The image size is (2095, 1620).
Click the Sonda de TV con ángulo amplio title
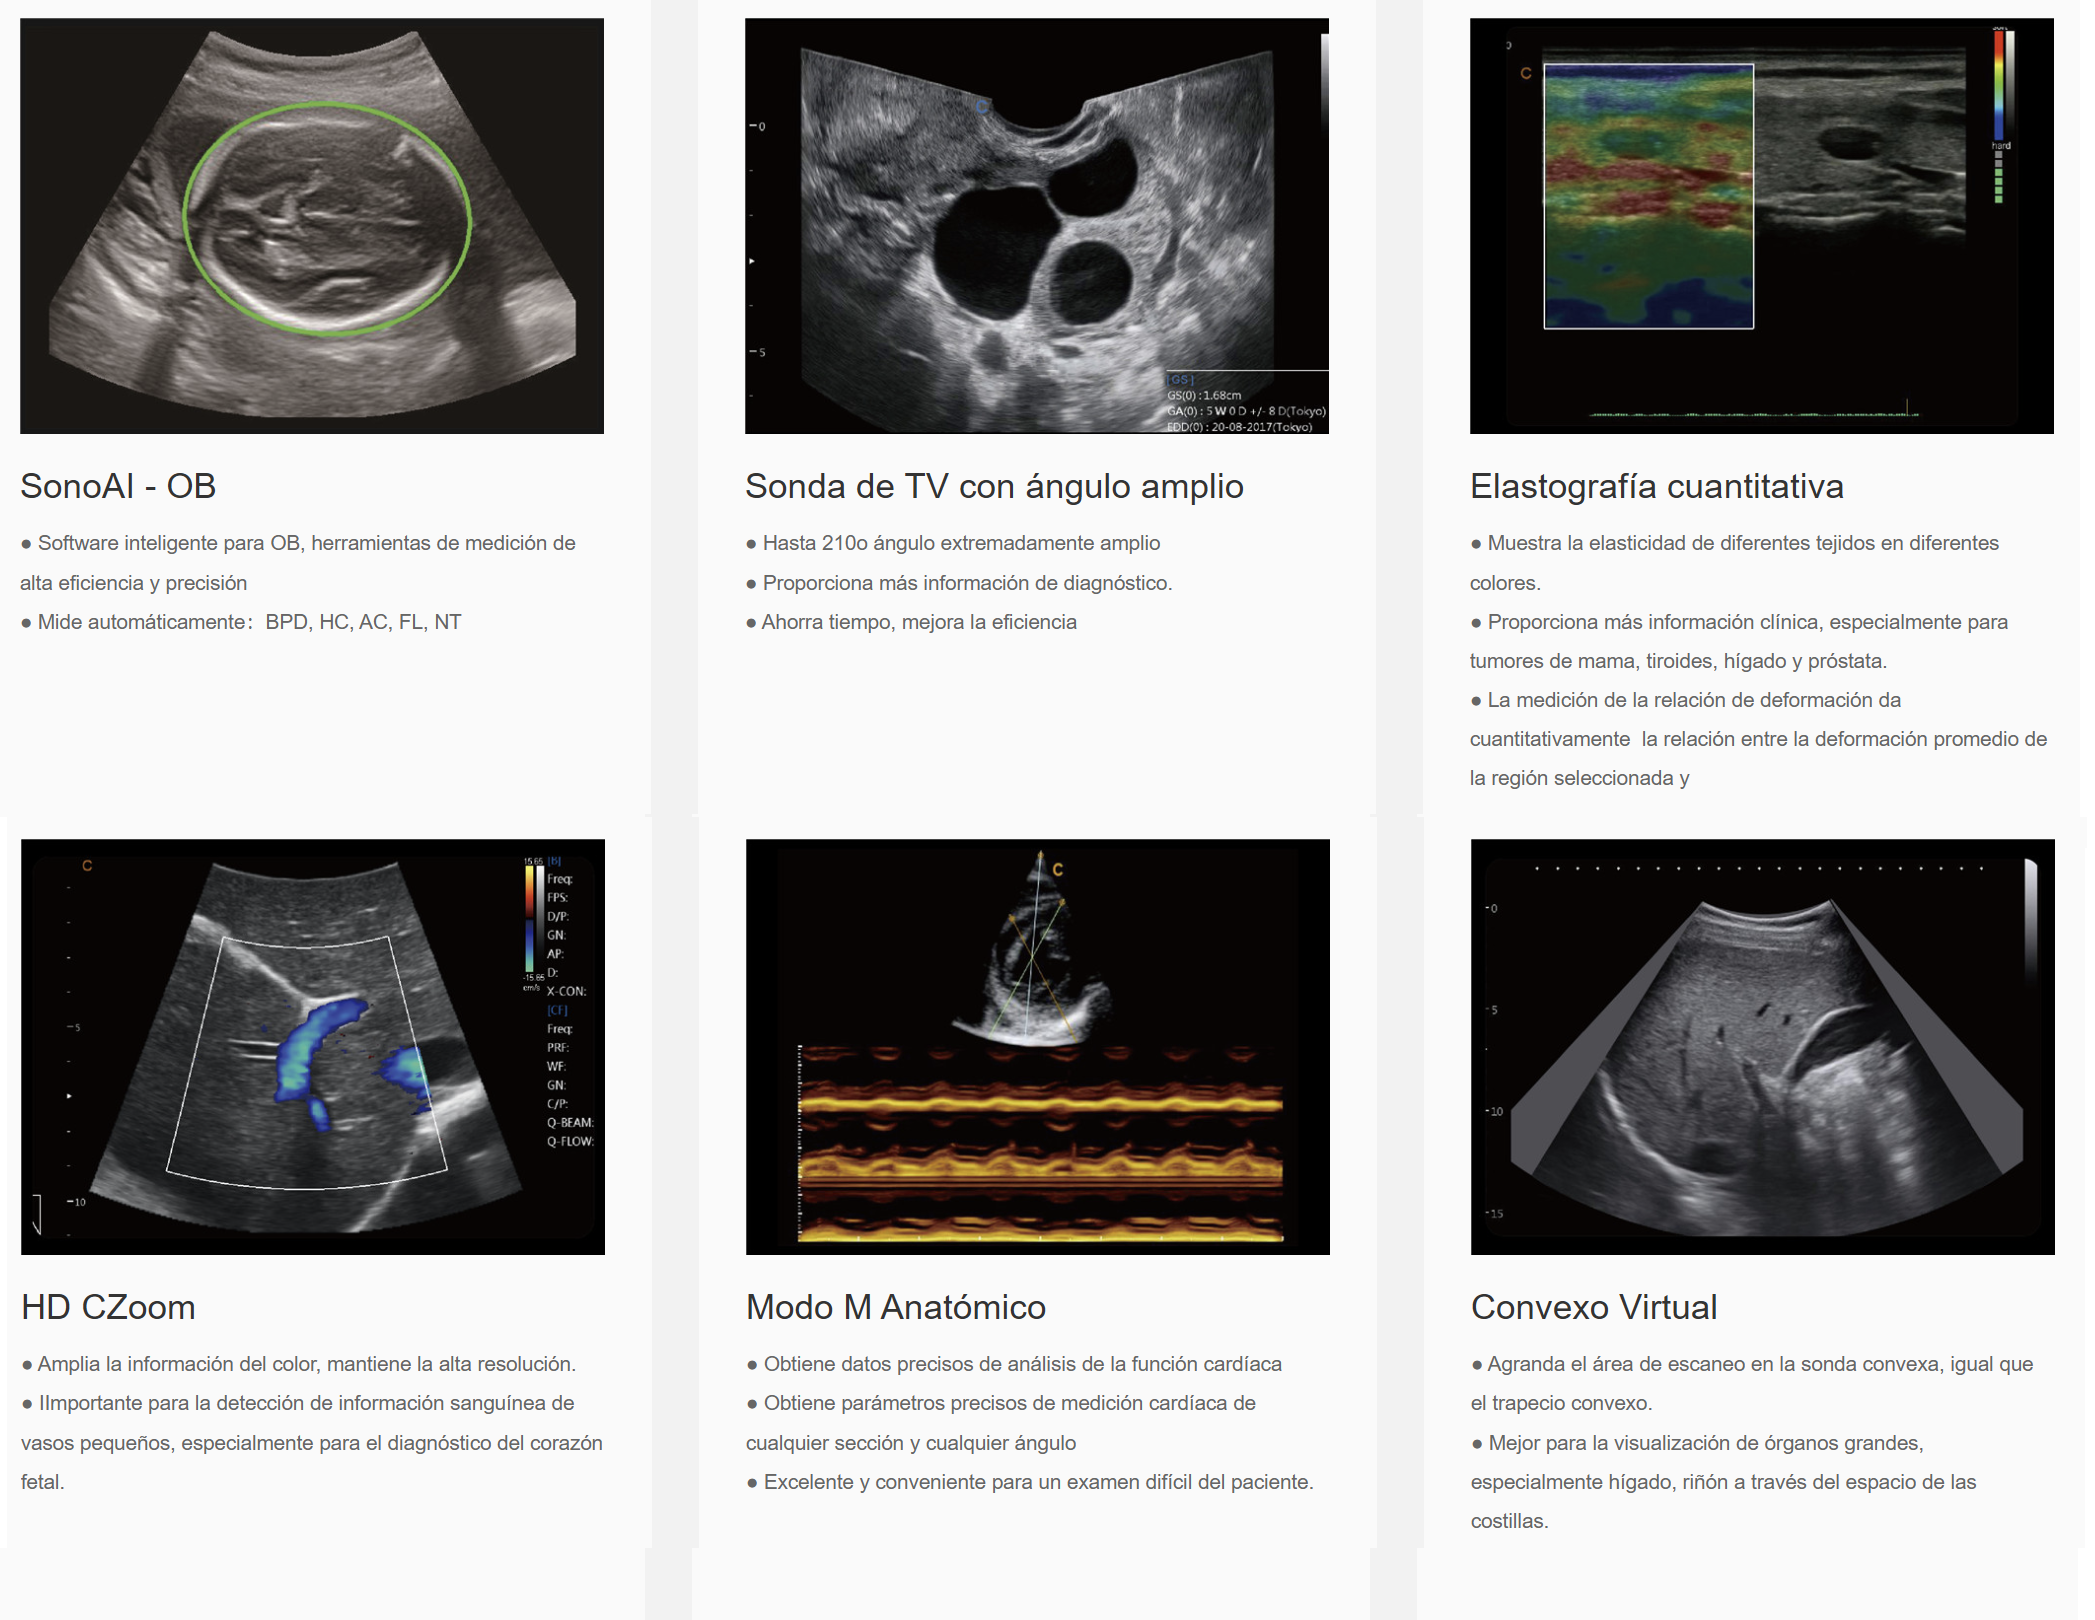(x=993, y=486)
